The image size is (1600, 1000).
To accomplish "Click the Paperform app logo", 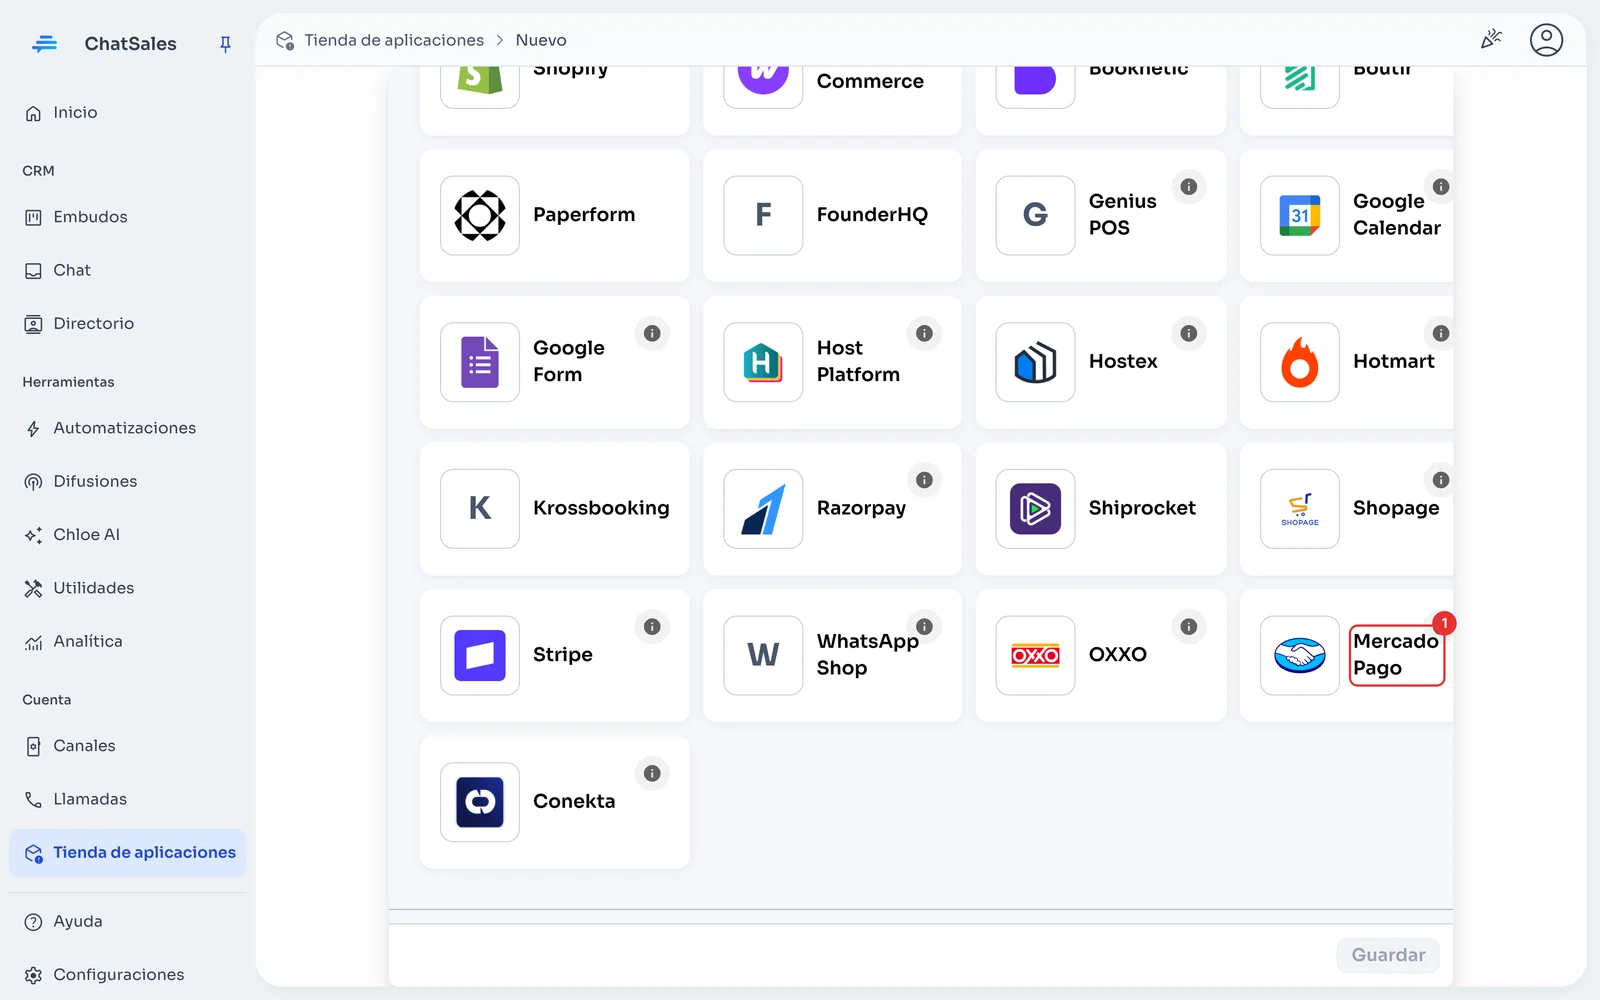I will (480, 215).
